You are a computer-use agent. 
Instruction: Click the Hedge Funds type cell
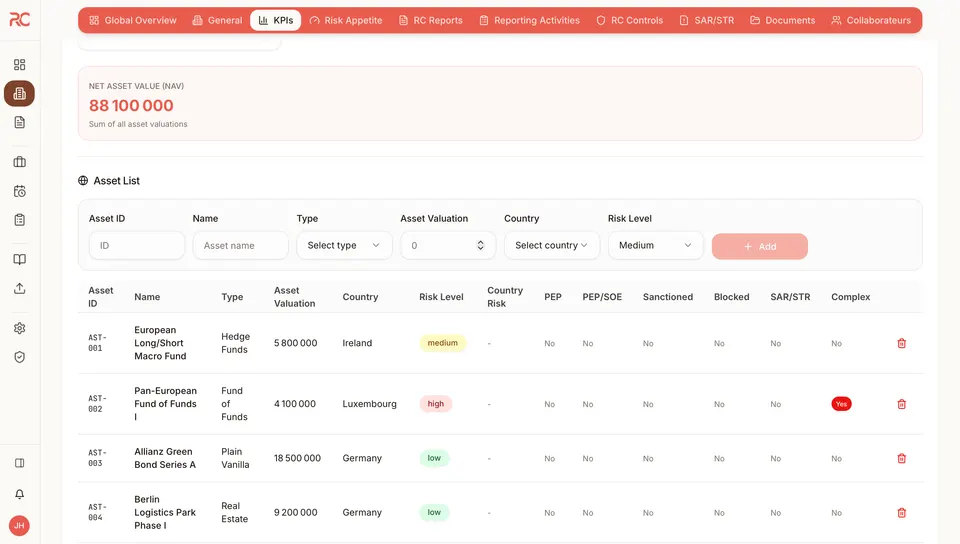click(235, 343)
